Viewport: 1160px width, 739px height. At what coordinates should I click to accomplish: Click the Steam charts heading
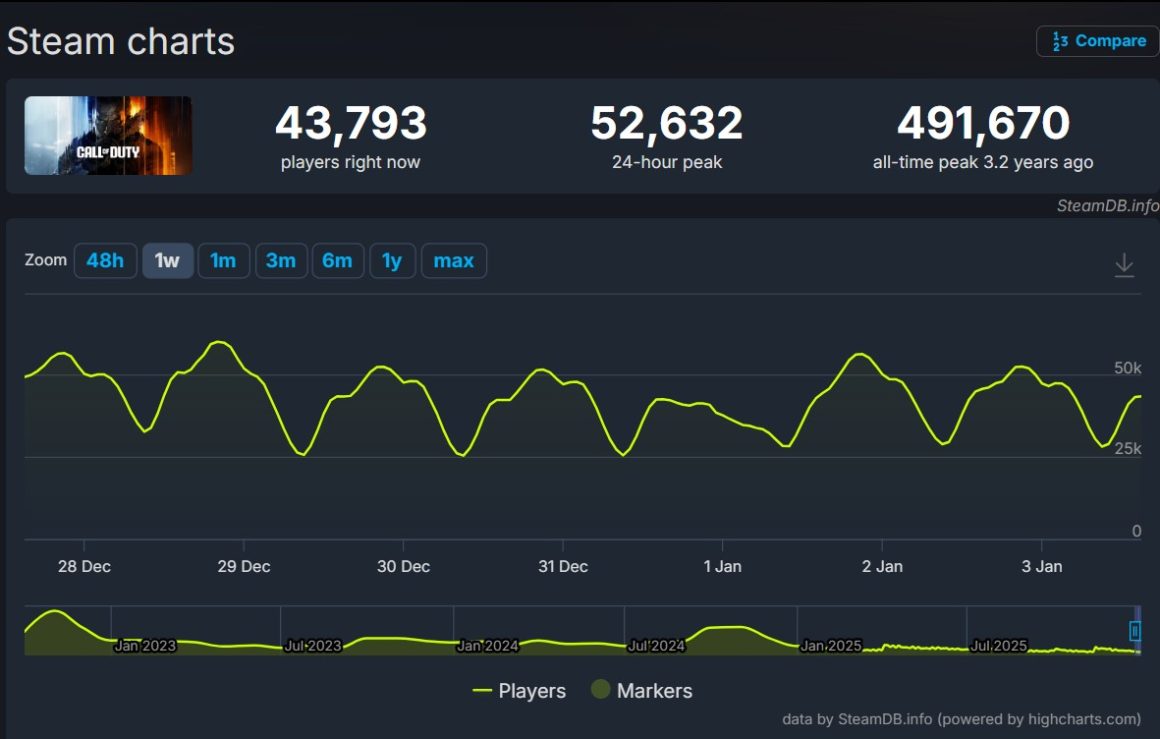[x=120, y=40]
